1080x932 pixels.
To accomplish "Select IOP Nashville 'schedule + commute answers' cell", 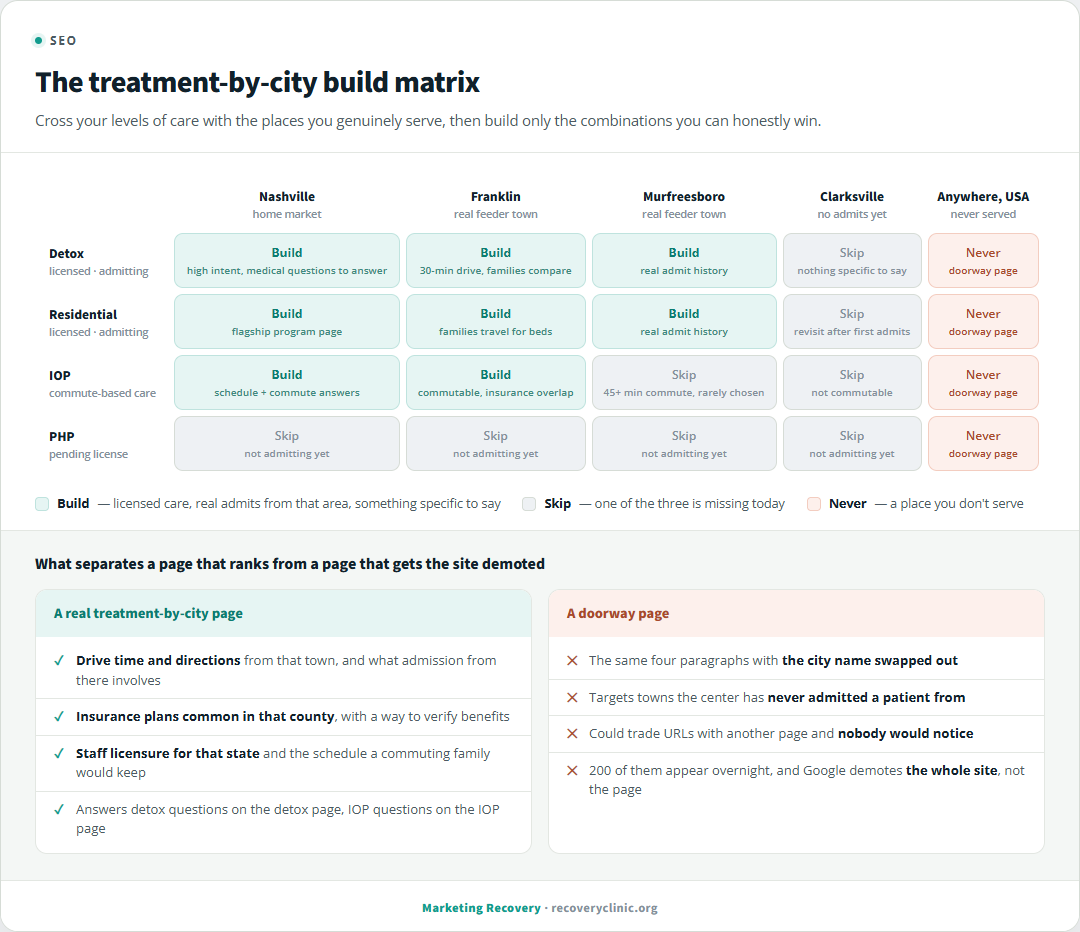I will [x=287, y=382].
